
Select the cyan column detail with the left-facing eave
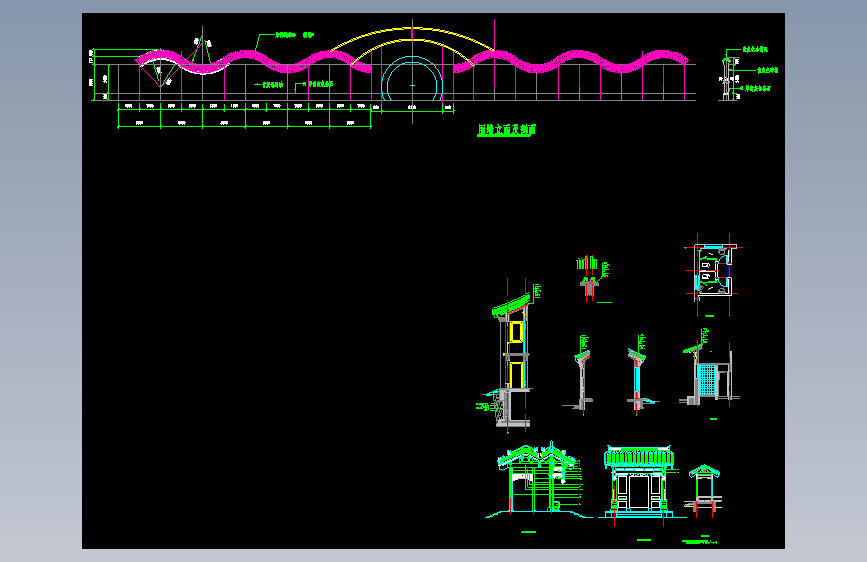pyautogui.click(x=581, y=374)
